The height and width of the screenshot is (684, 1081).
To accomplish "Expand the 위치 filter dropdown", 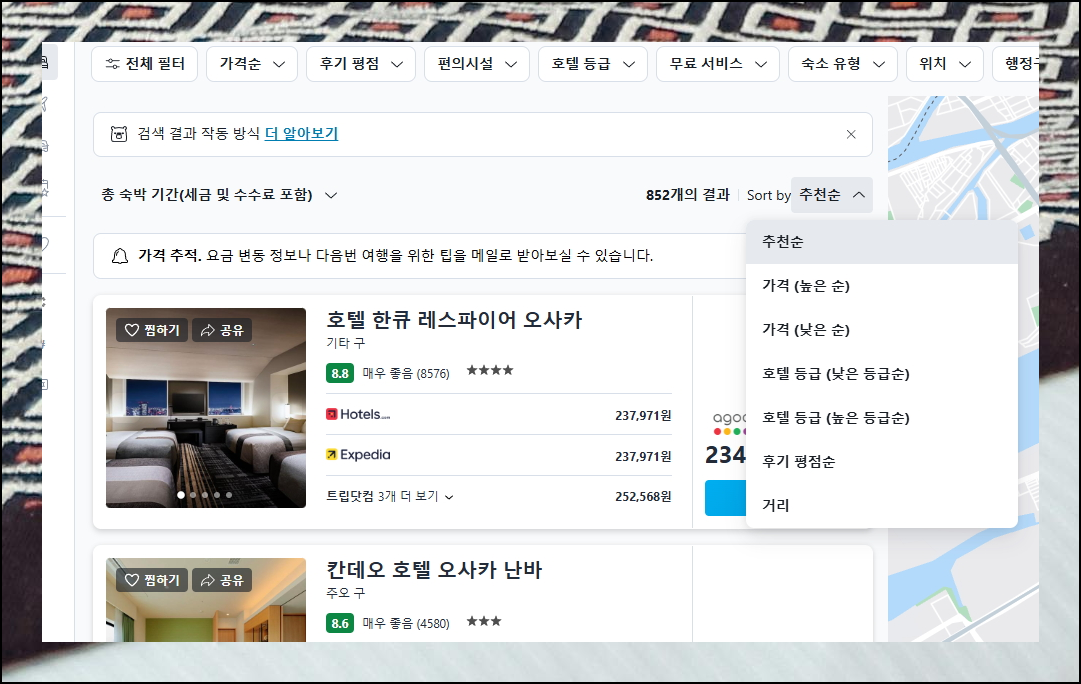I will (x=944, y=64).
